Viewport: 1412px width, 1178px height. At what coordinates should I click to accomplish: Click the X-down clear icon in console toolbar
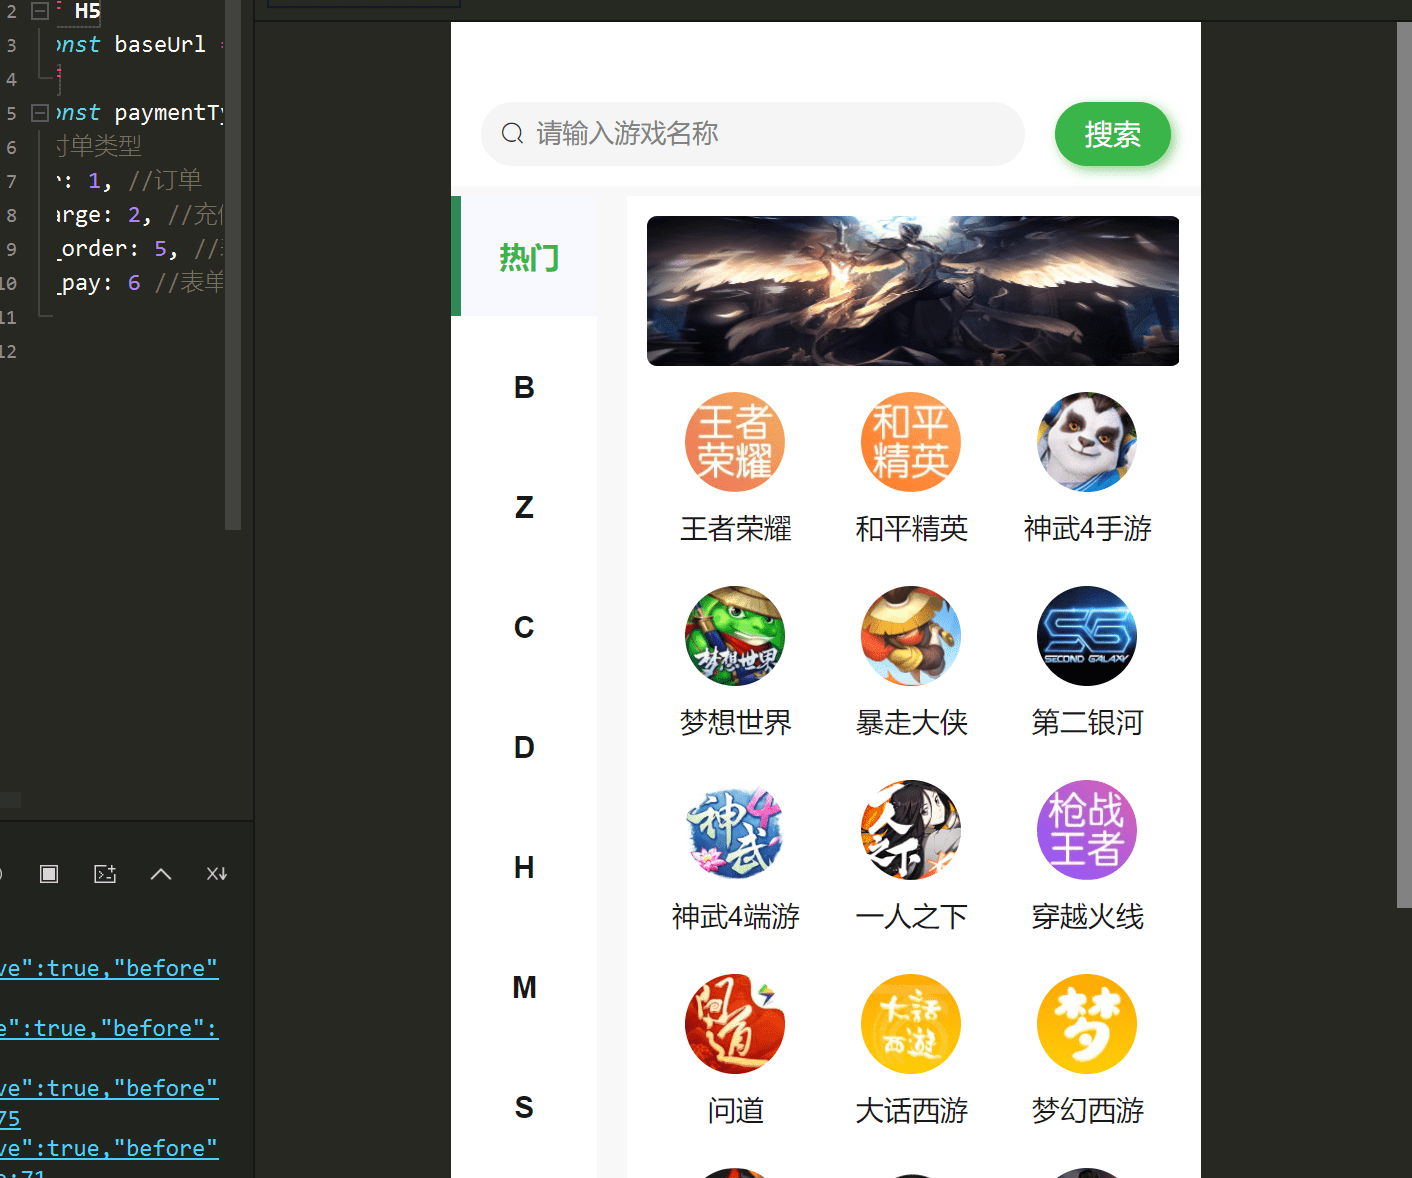coord(217,874)
